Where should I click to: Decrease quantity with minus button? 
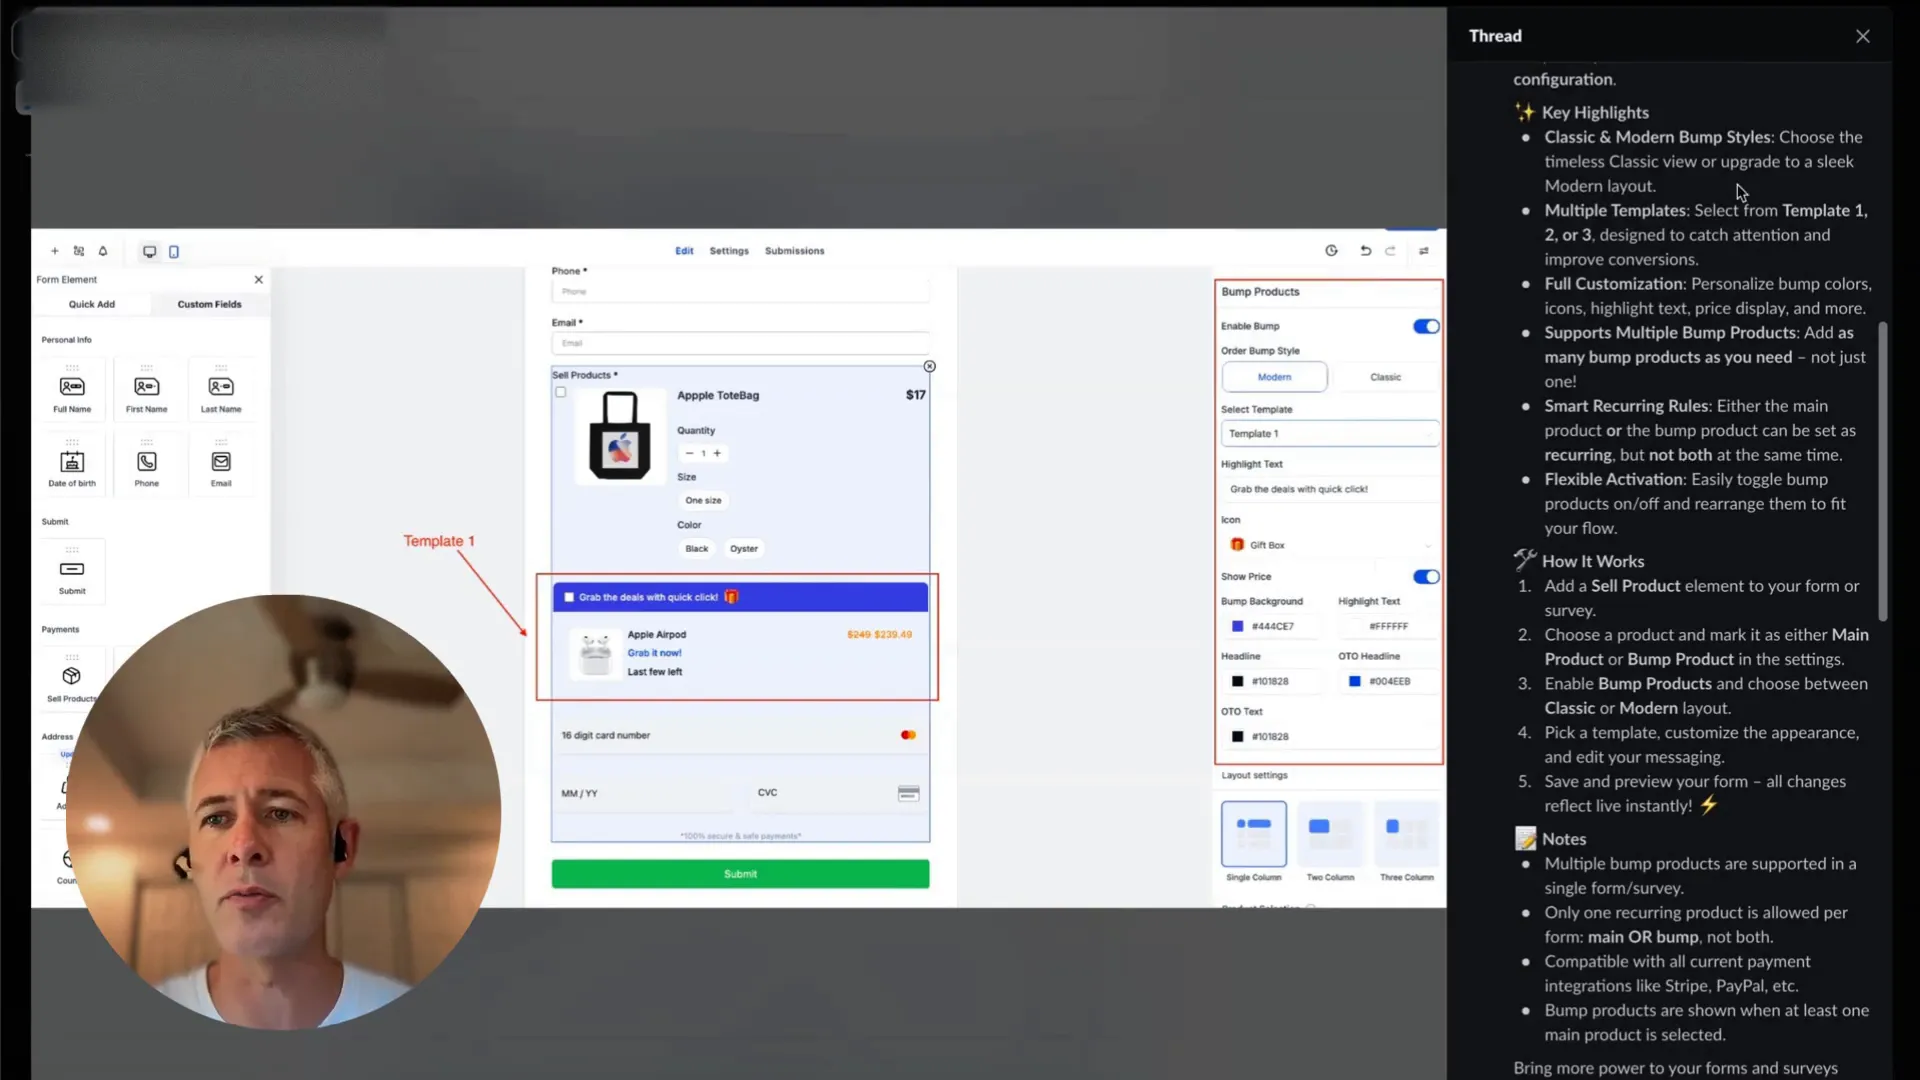pos(689,453)
